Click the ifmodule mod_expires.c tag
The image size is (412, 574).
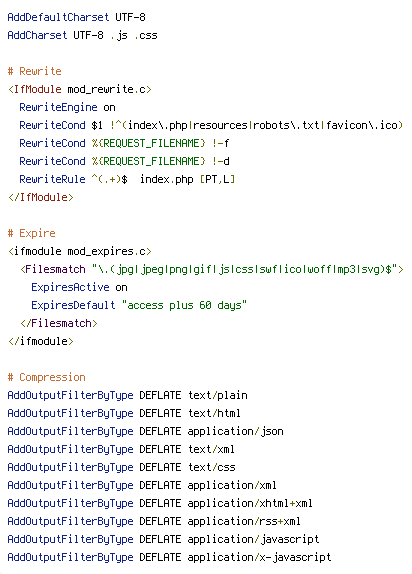point(79,251)
